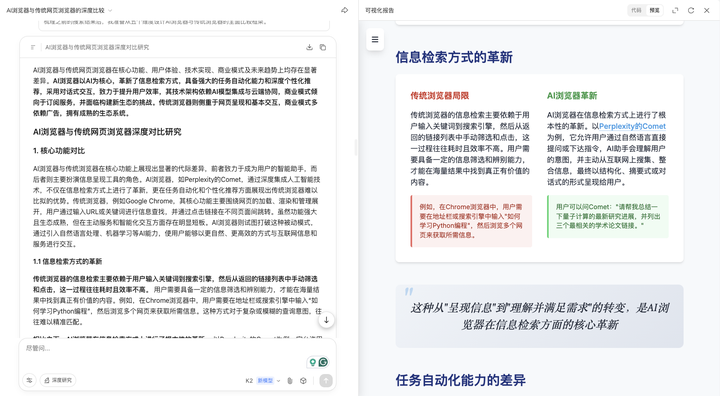
Task: Open the Perplexity的Comet link
Action: pos(632,126)
